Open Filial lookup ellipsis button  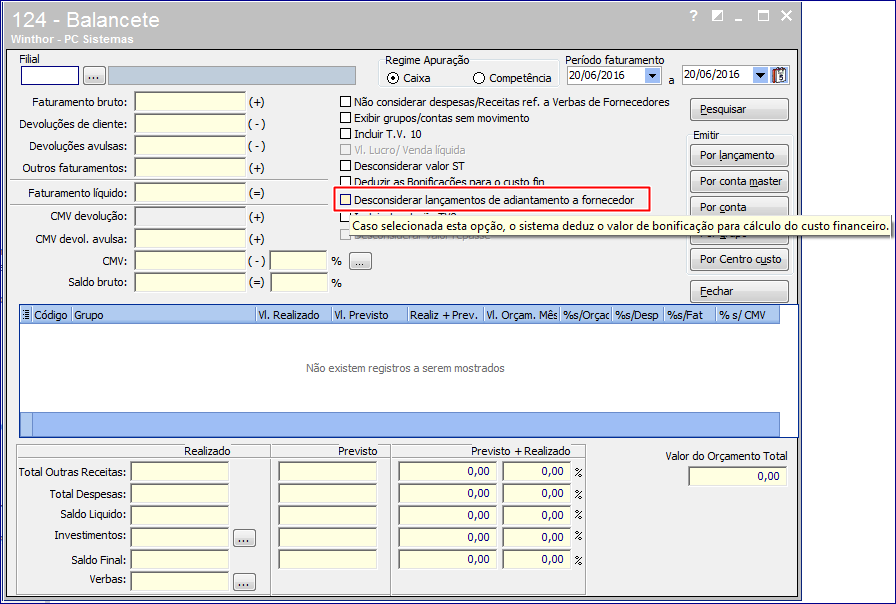coord(94,75)
